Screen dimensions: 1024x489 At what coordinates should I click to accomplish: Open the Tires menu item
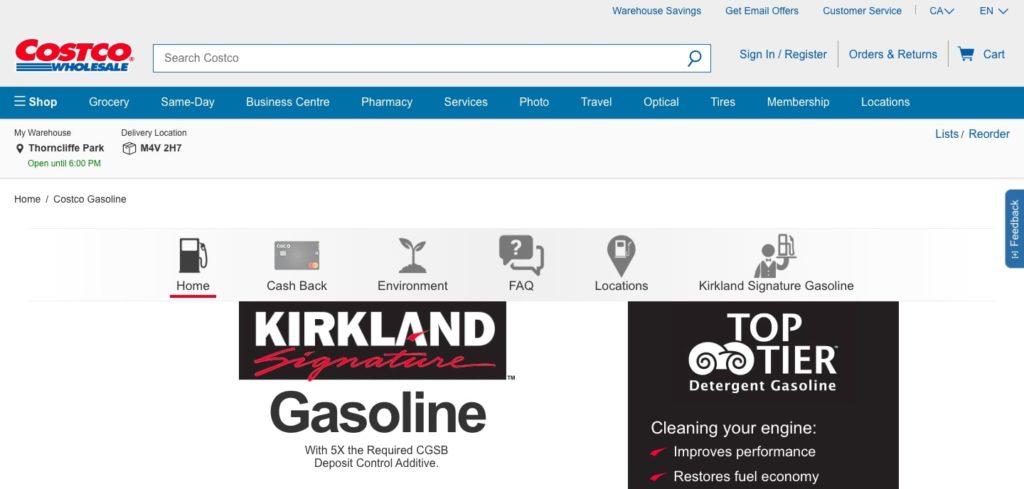coord(723,102)
